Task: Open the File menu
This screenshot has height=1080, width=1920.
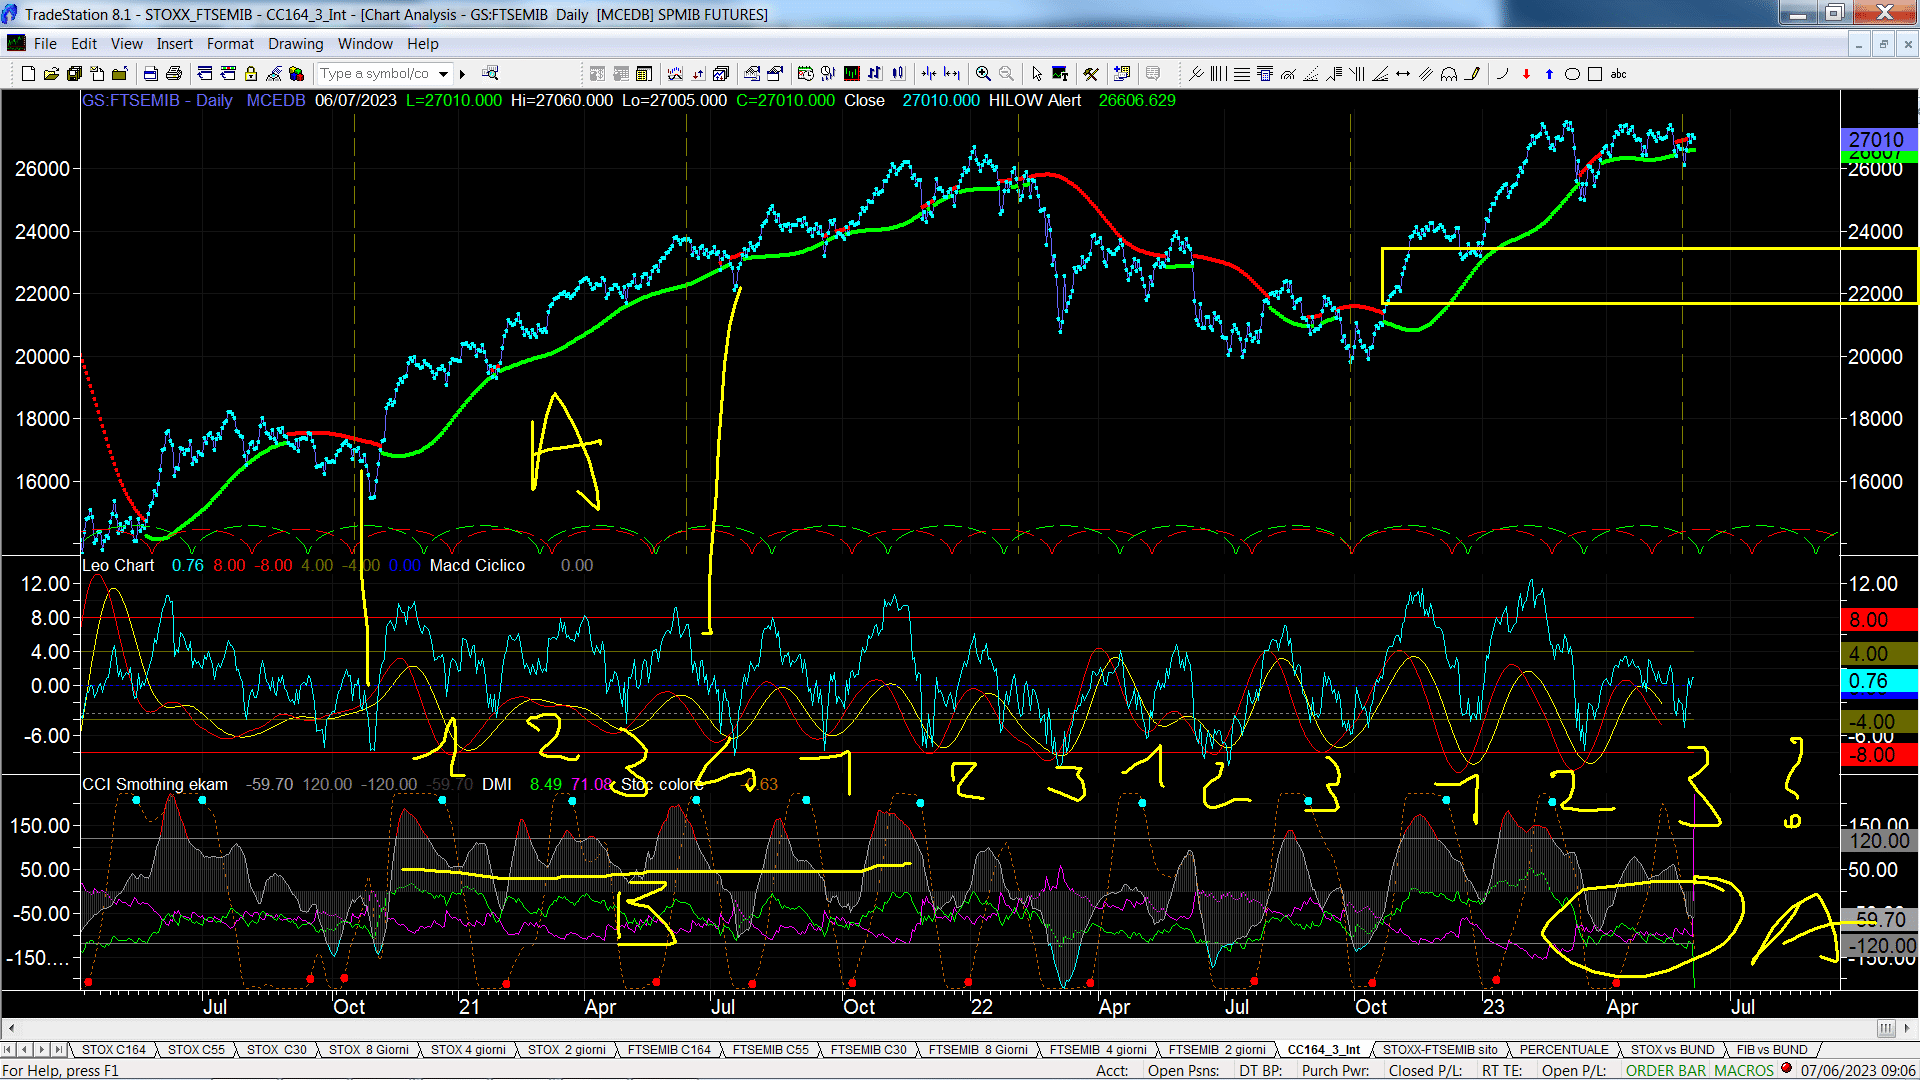Action: coord(45,44)
